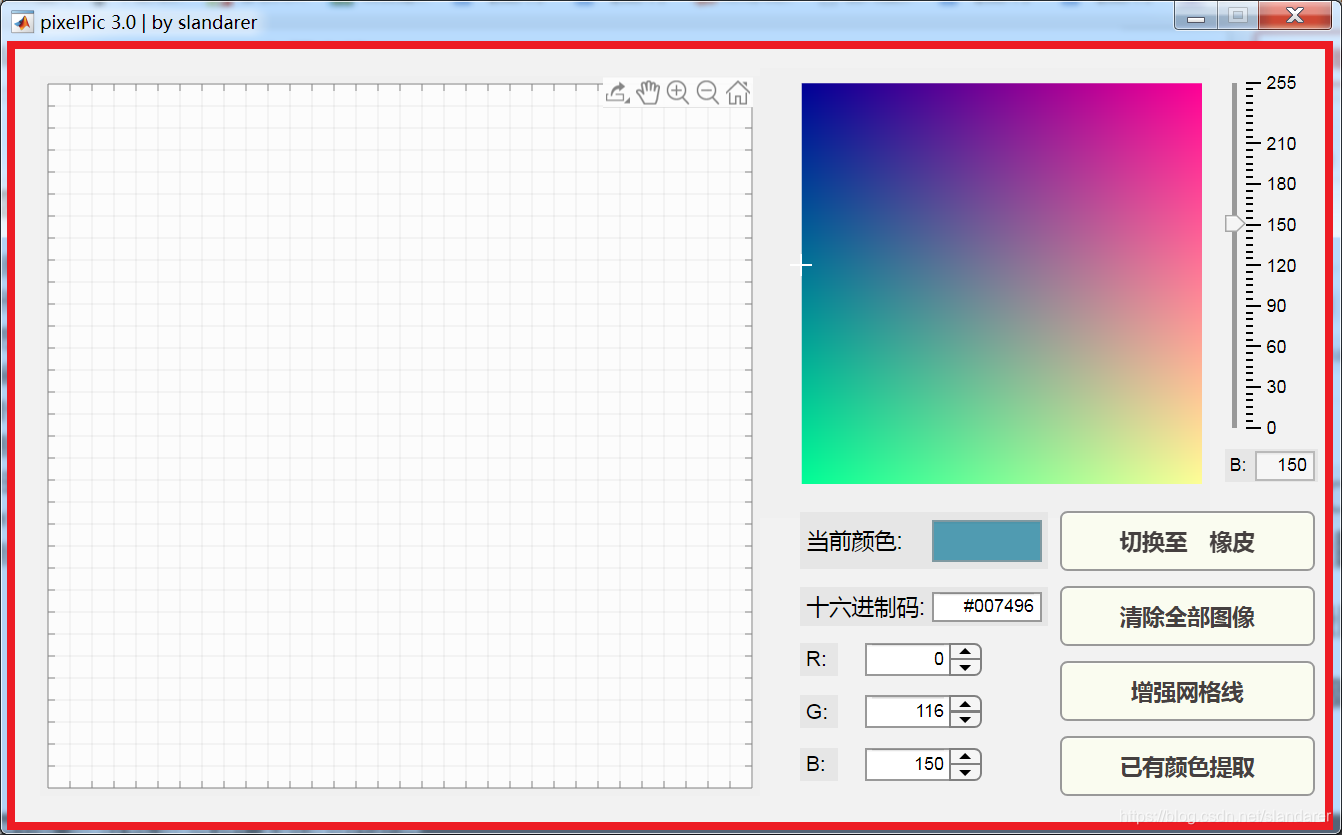Click the B spinner field showing 150
The height and width of the screenshot is (835, 1342).
(908, 764)
